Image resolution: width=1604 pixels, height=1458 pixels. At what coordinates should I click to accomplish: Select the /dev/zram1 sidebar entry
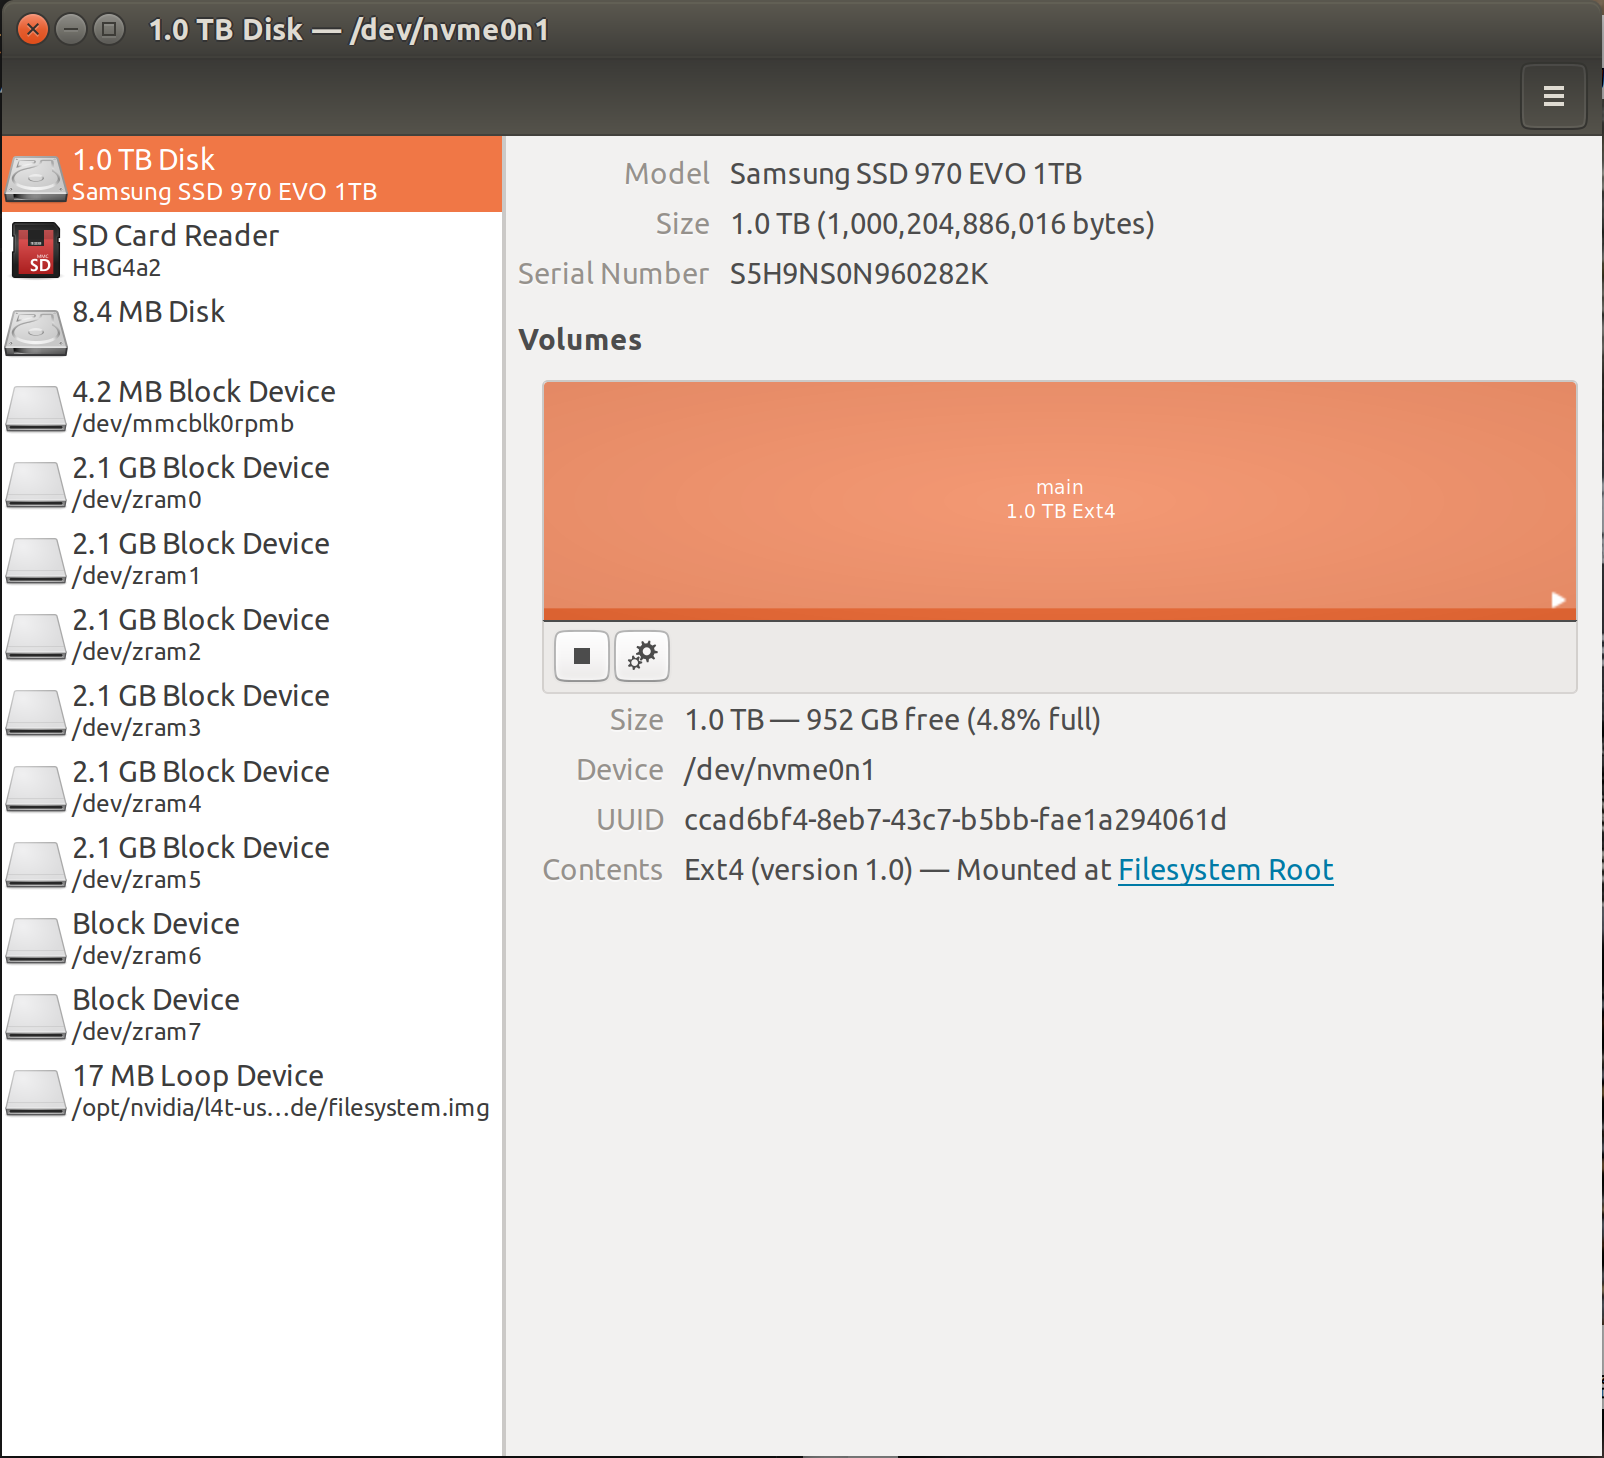pyautogui.click(x=201, y=557)
